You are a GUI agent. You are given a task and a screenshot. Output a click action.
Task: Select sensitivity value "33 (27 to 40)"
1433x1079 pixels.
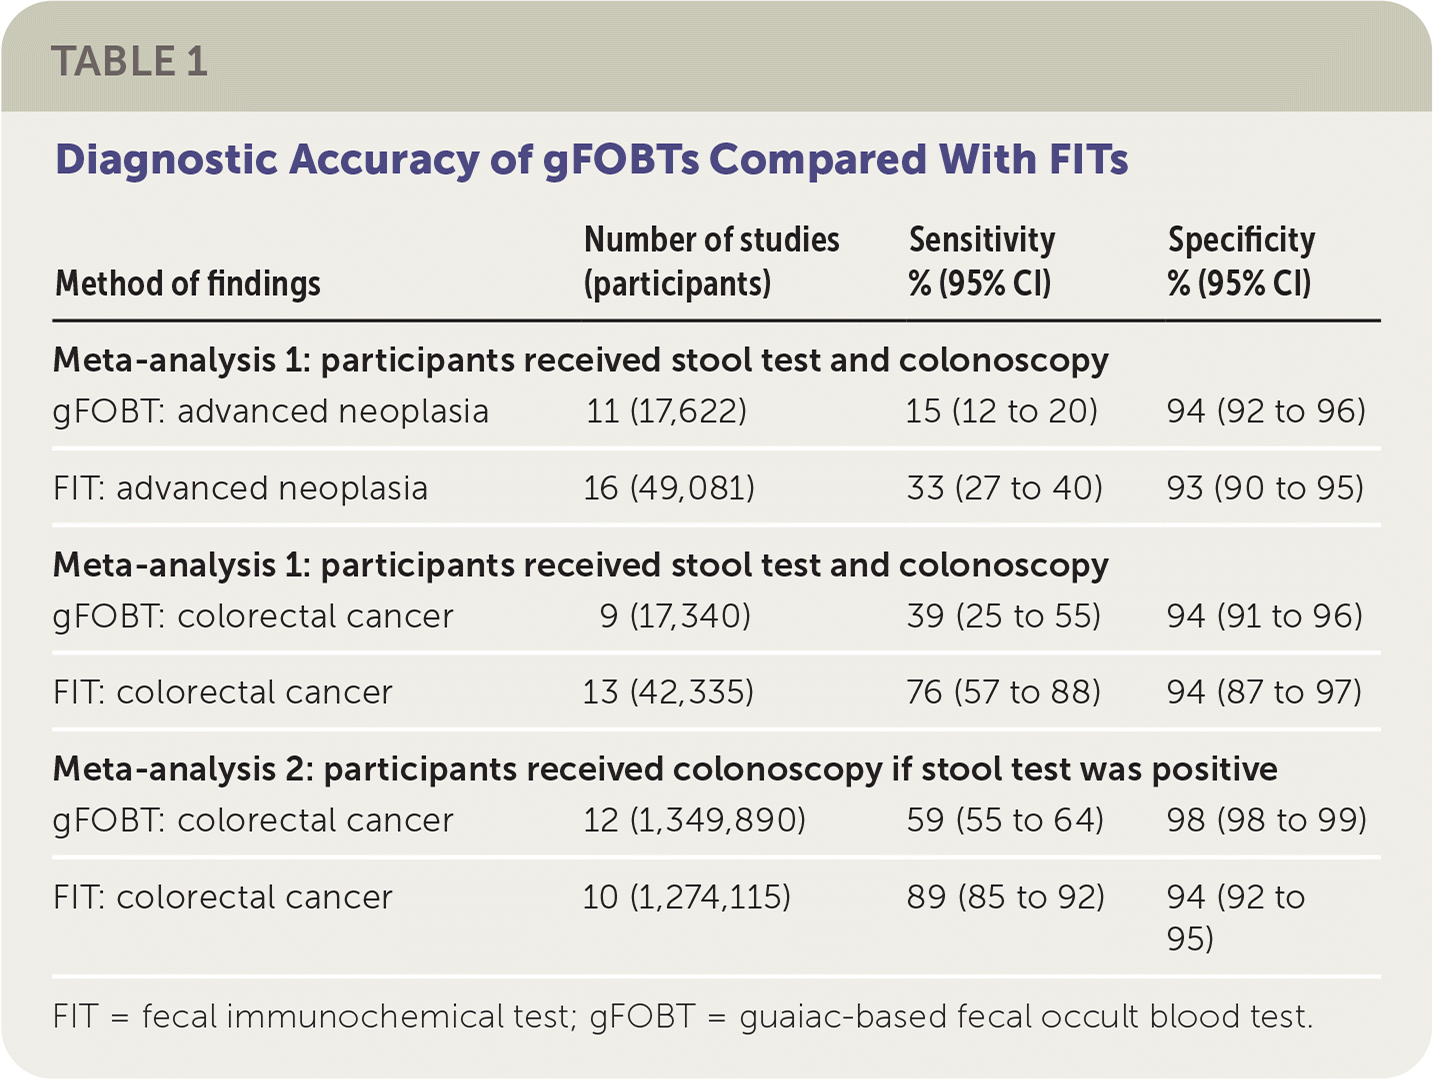[x=1004, y=488]
